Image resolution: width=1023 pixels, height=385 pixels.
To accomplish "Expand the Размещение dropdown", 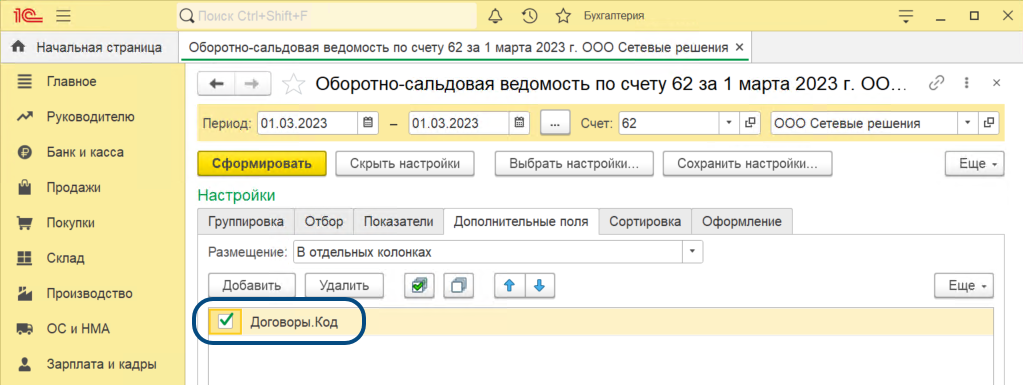I will tap(693, 251).
